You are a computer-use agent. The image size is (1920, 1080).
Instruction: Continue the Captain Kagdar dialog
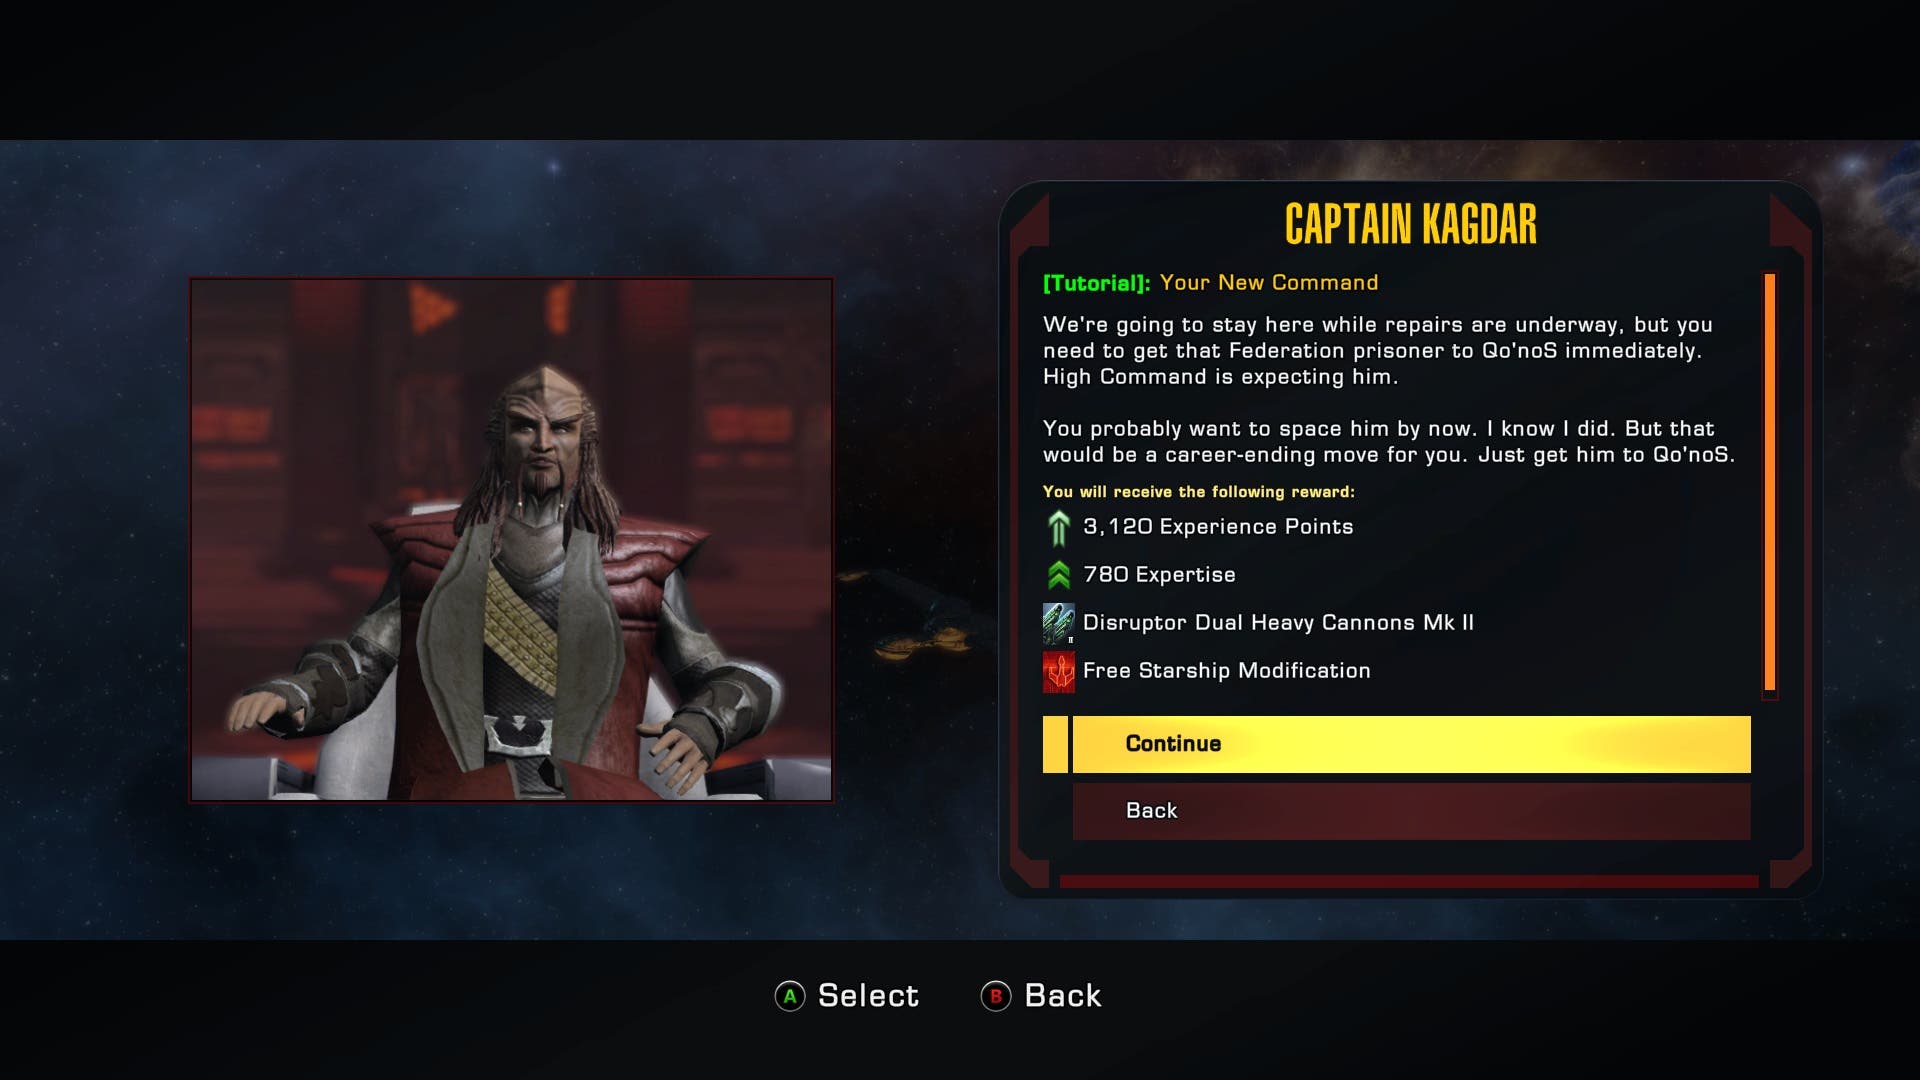click(x=1411, y=744)
